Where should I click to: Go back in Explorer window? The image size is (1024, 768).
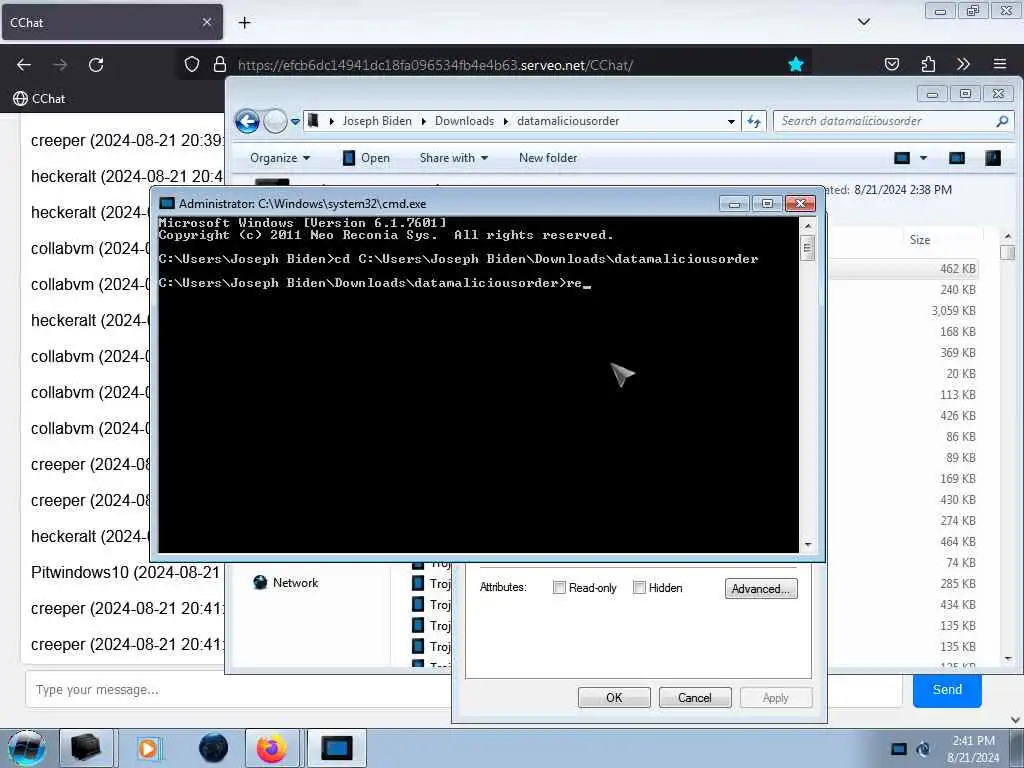(248, 121)
